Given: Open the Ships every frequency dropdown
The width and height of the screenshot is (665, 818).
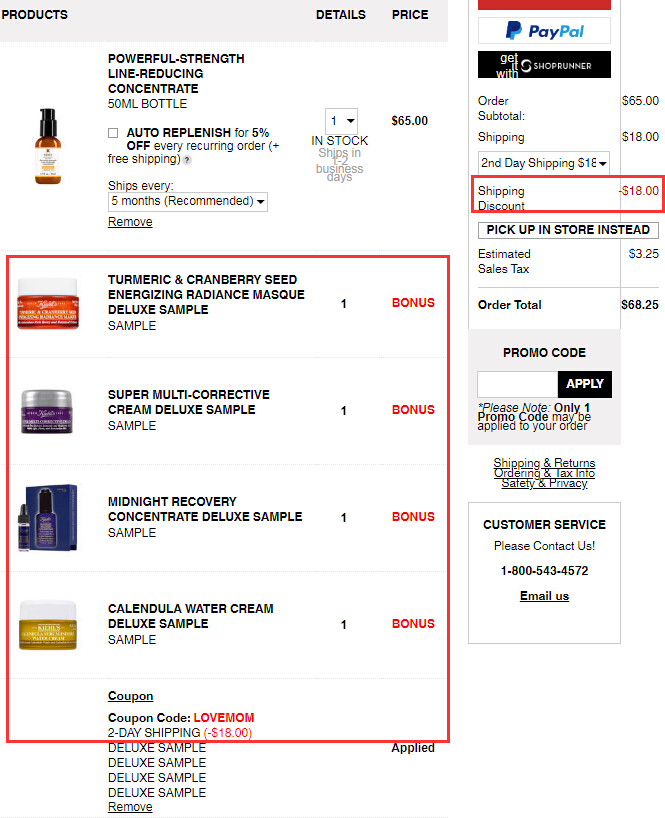Looking at the screenshot, I should click(188, 201).
